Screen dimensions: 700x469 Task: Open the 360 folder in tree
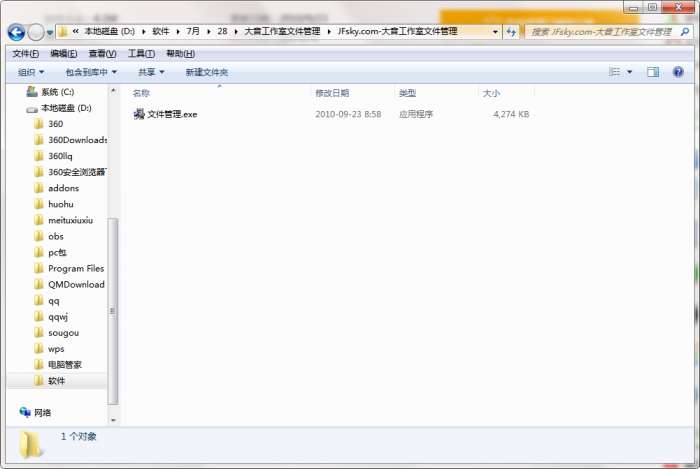coord(55,124)
